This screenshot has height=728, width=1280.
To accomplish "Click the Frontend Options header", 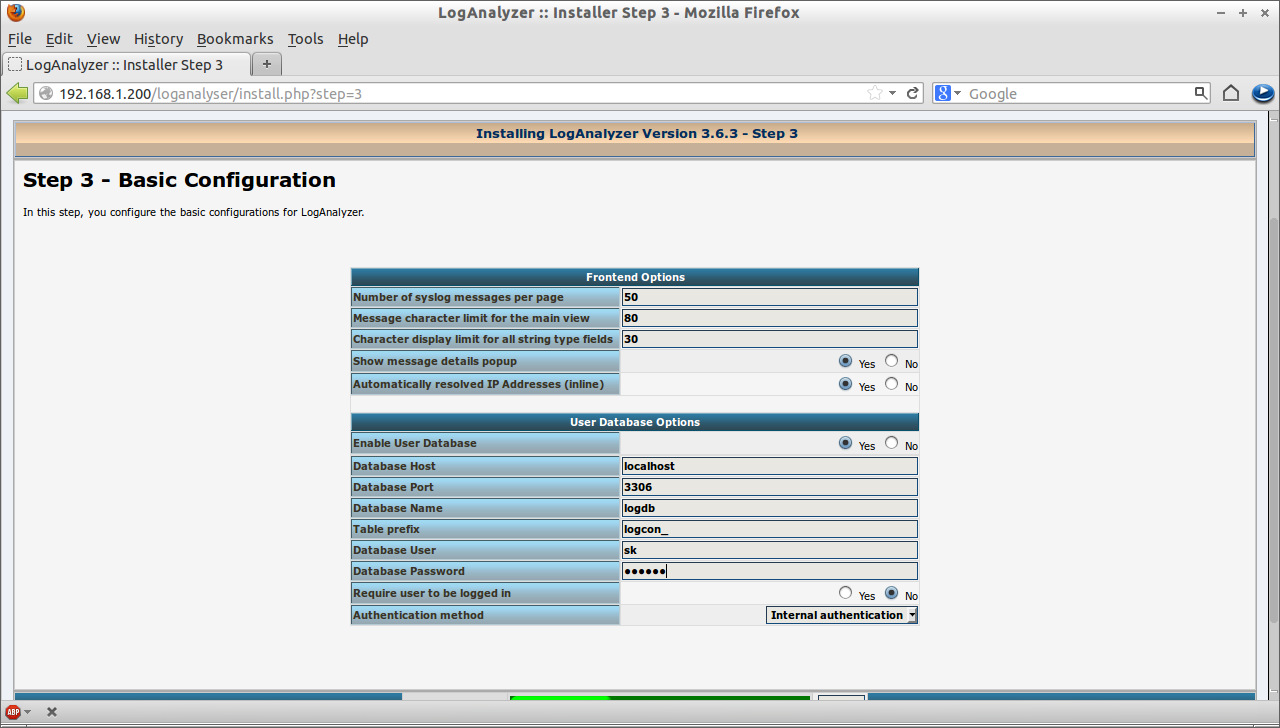I will click(635, 277).
